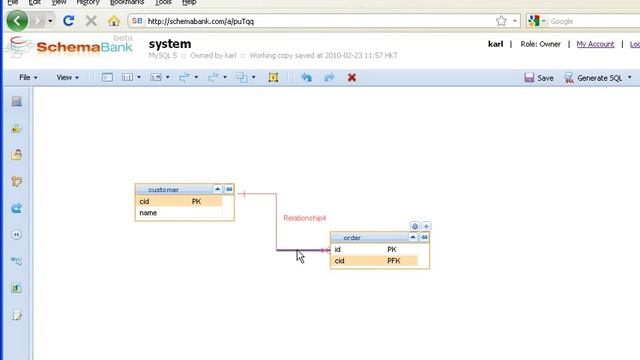640x360 pixels.
Task: Expand the dashed connector tool dropdown arrow
Action: click(x=224, y=77)
